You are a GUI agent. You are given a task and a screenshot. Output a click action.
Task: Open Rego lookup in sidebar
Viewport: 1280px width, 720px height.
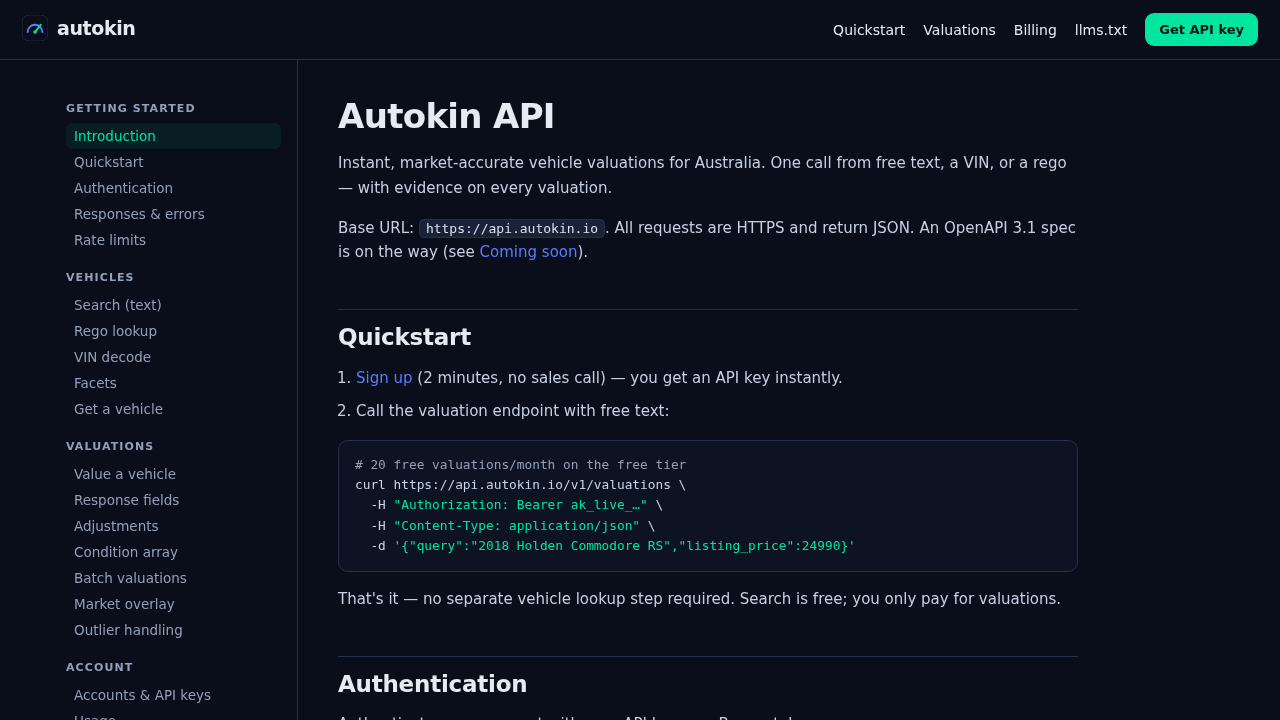173,331
